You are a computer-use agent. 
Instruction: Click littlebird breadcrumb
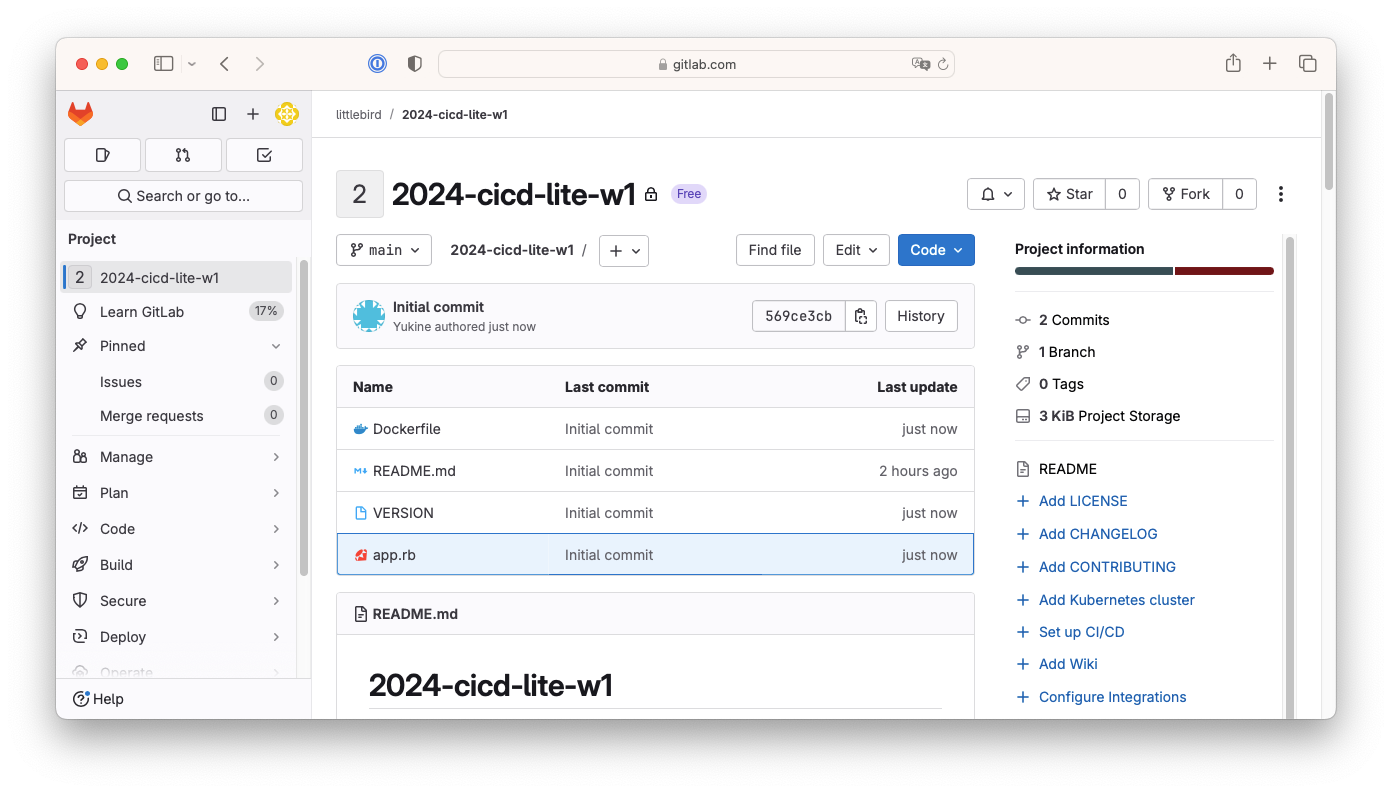(359, 115)
